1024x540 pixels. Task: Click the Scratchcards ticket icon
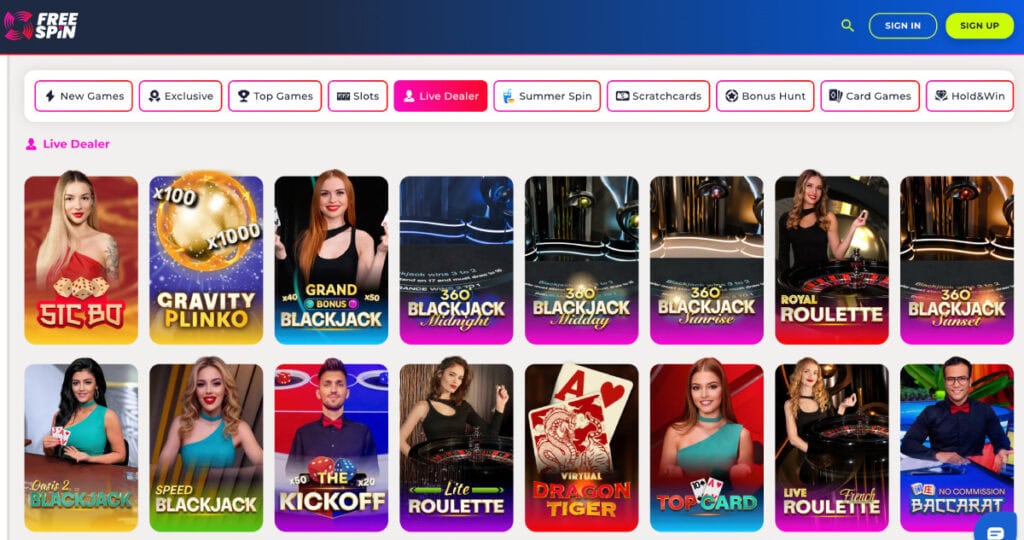pyautogui.click(x=622, y=96)
